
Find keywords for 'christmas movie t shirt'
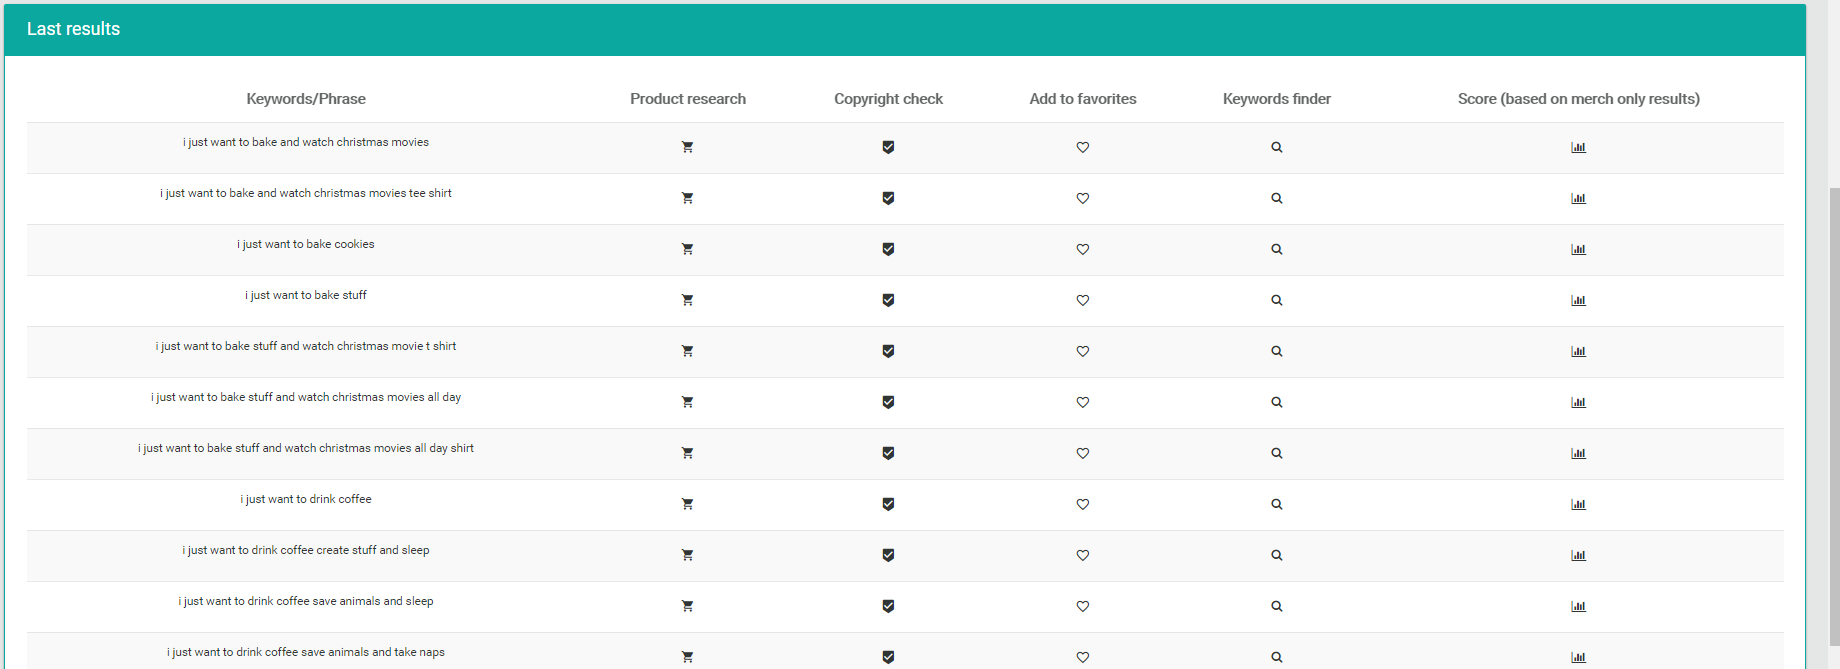click(x=1277, y=351)
